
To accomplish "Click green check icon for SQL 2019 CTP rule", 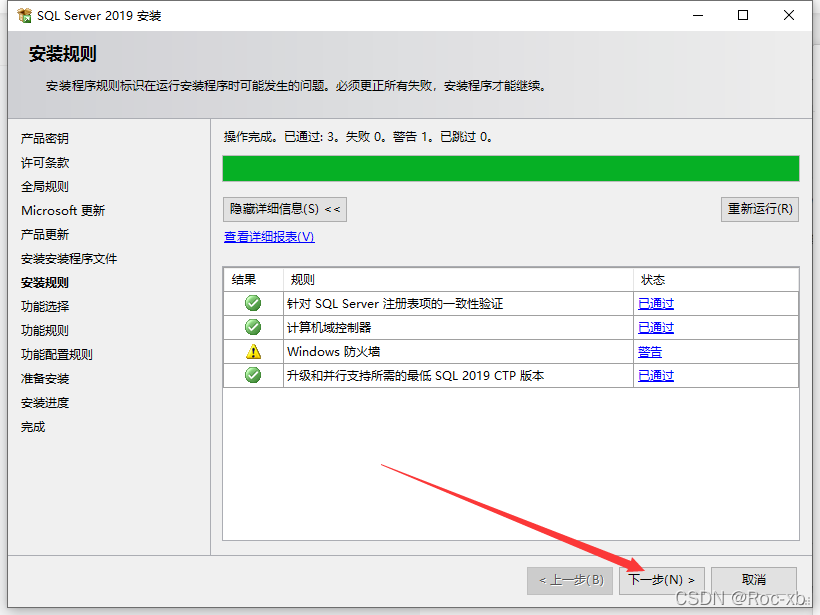I will point(253,375).
